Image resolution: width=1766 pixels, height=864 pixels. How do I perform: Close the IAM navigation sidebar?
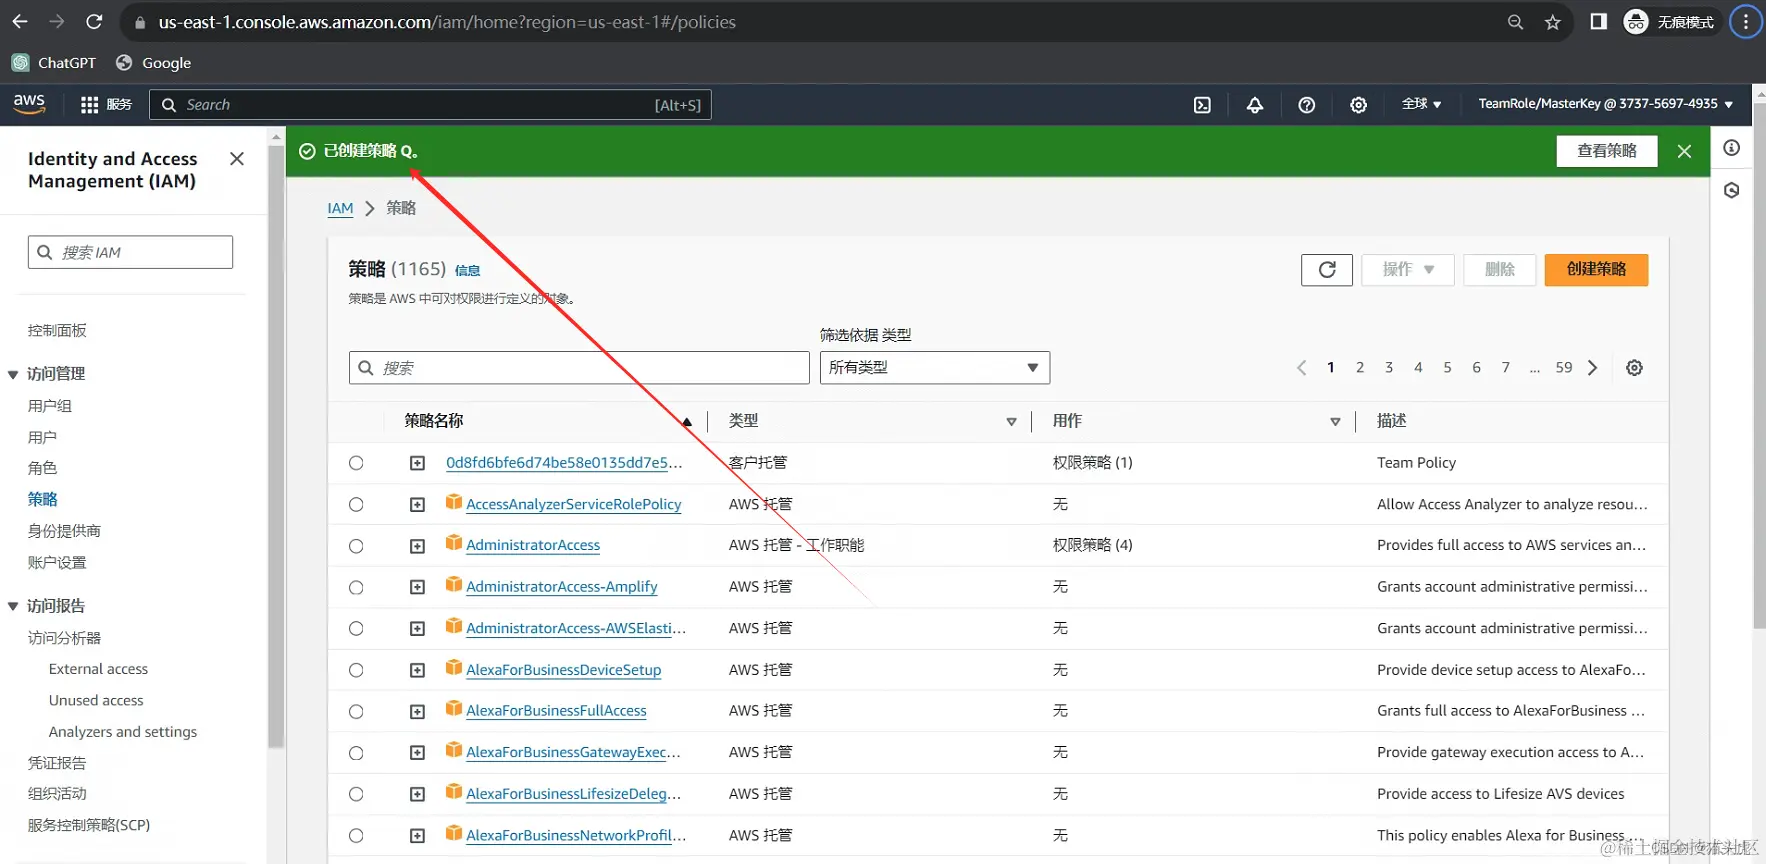click(237, 159)
